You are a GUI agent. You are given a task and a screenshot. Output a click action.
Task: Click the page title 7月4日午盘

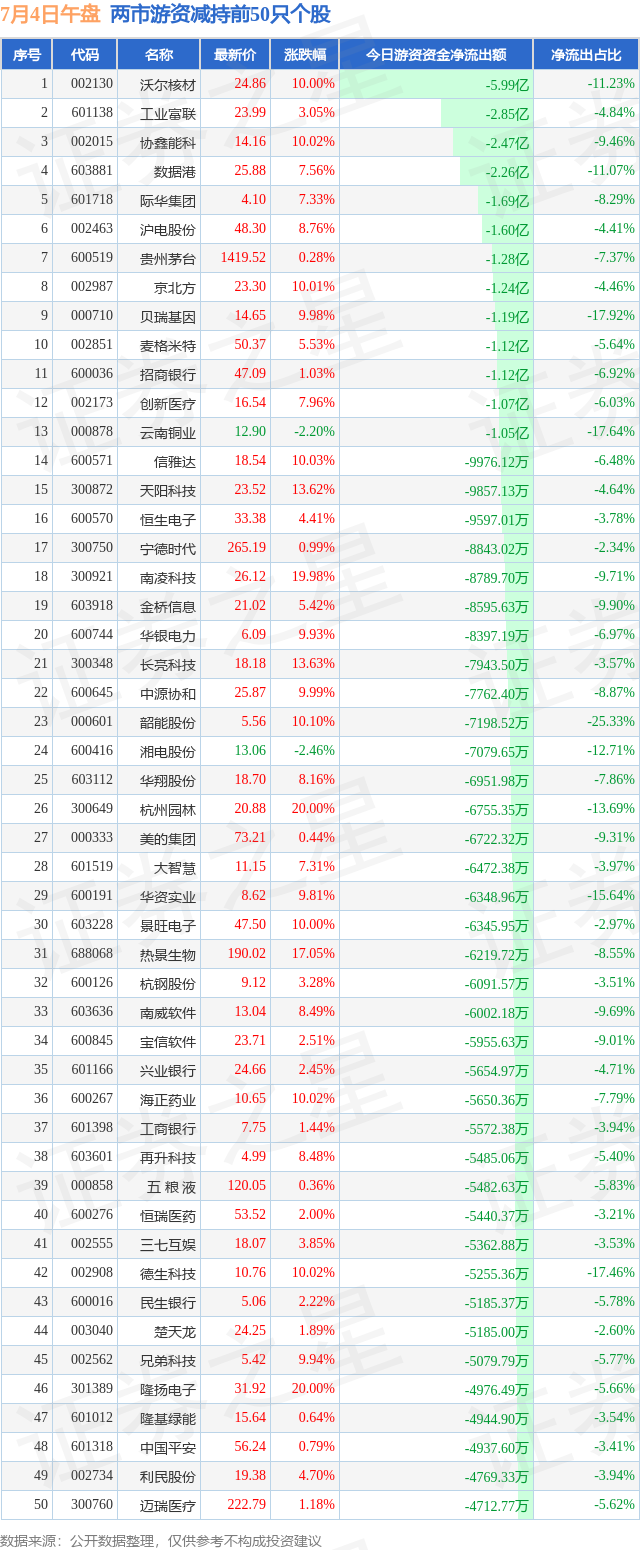[51, 13]
